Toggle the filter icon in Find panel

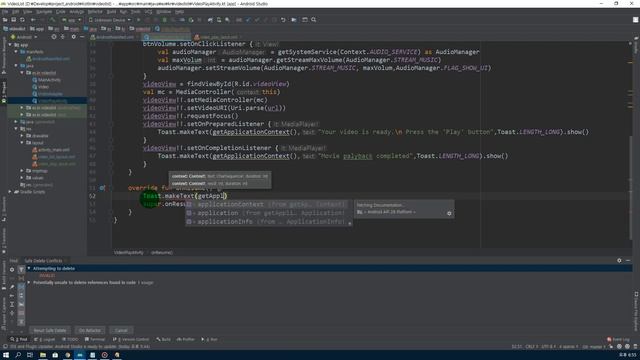tap(21, 269)
